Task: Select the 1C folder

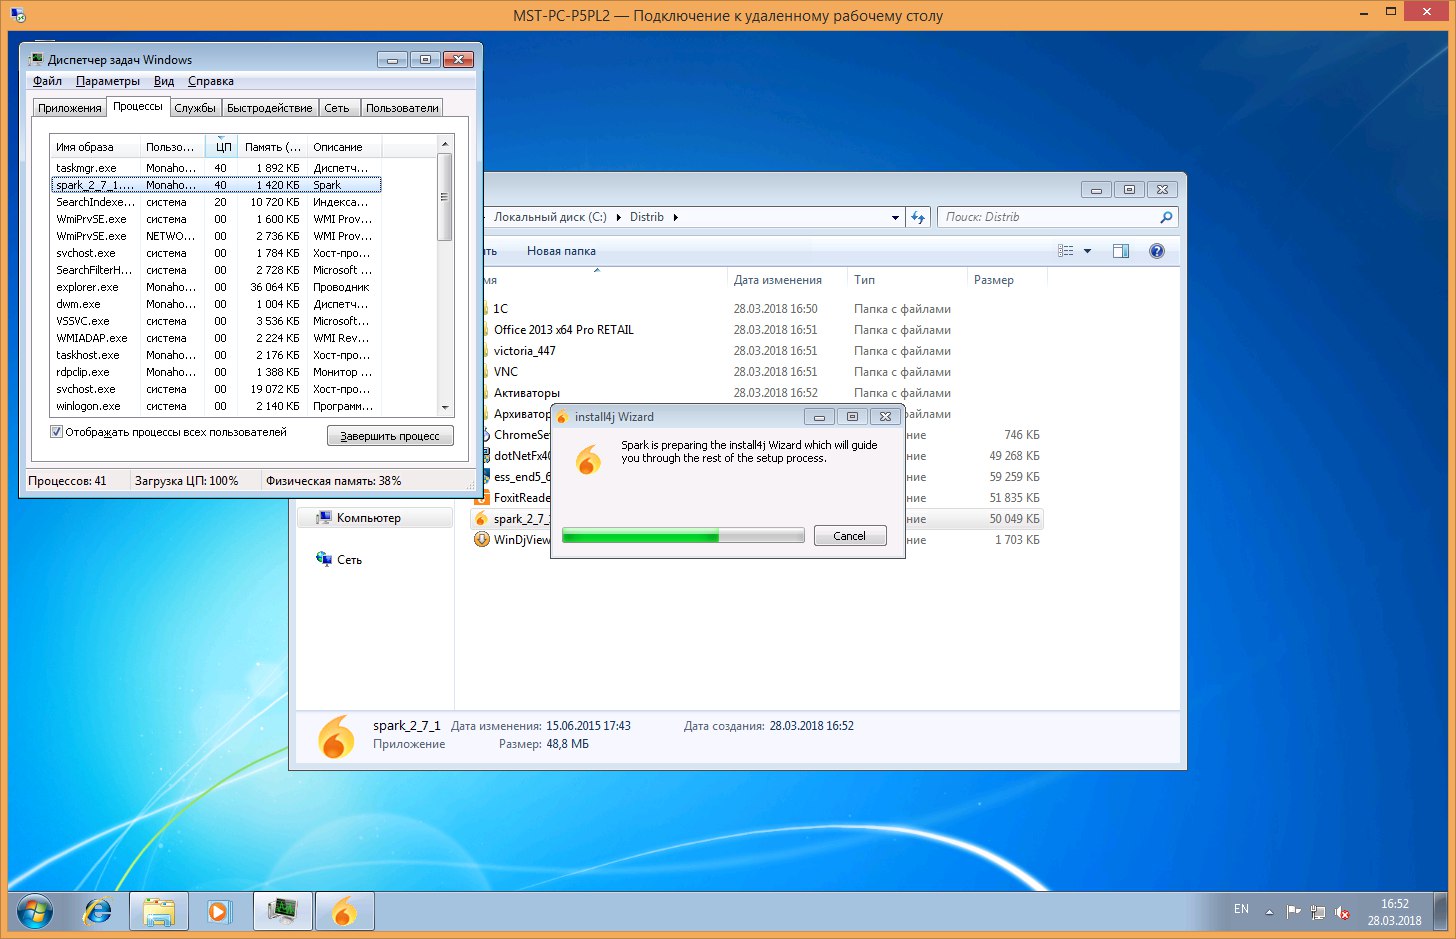Action: pos(501,309)
